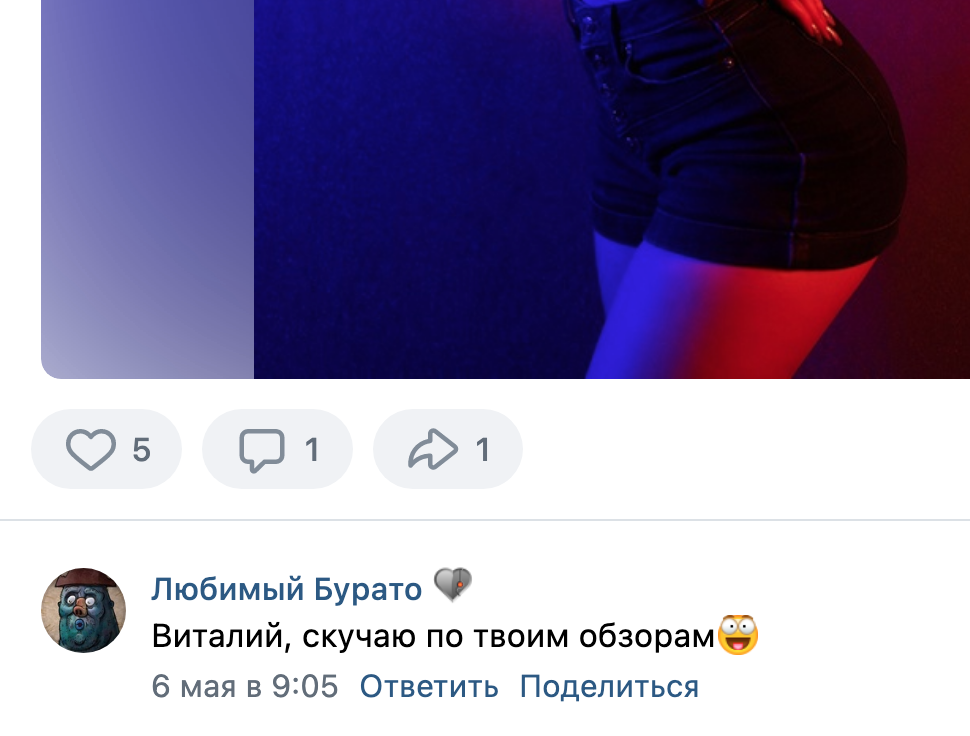Like the post with the heart icon

[91, 449]
